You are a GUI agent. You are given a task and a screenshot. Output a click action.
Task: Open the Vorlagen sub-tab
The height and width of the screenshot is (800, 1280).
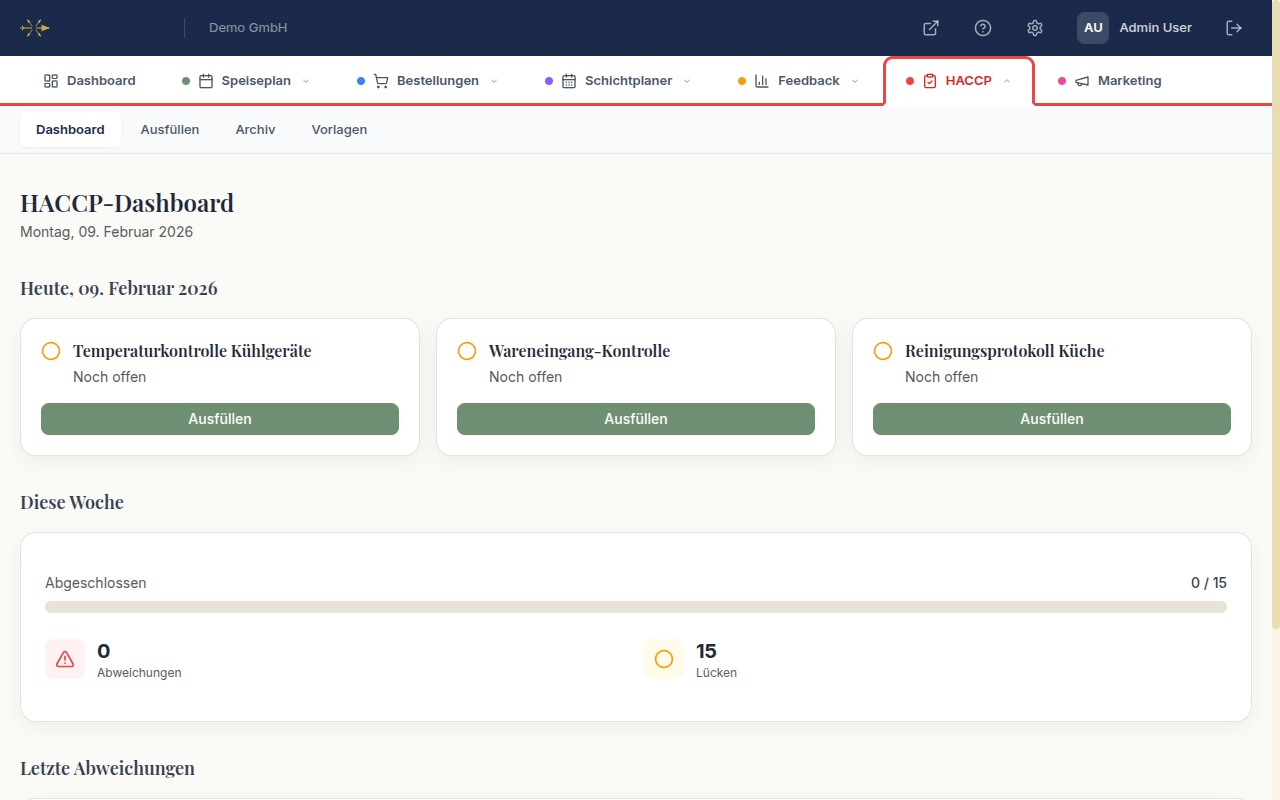pyautogui.click(x=339, y=130)
